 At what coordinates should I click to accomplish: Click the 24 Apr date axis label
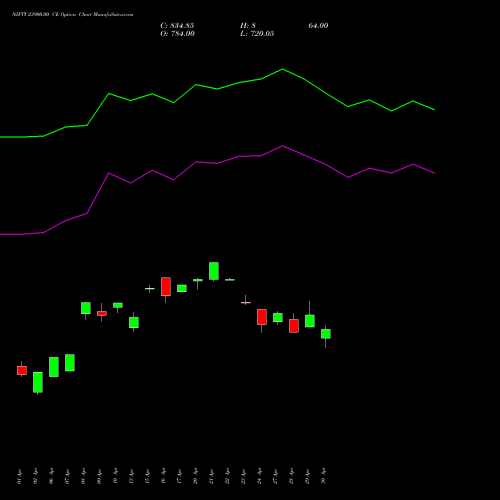(x=259, y=476)
